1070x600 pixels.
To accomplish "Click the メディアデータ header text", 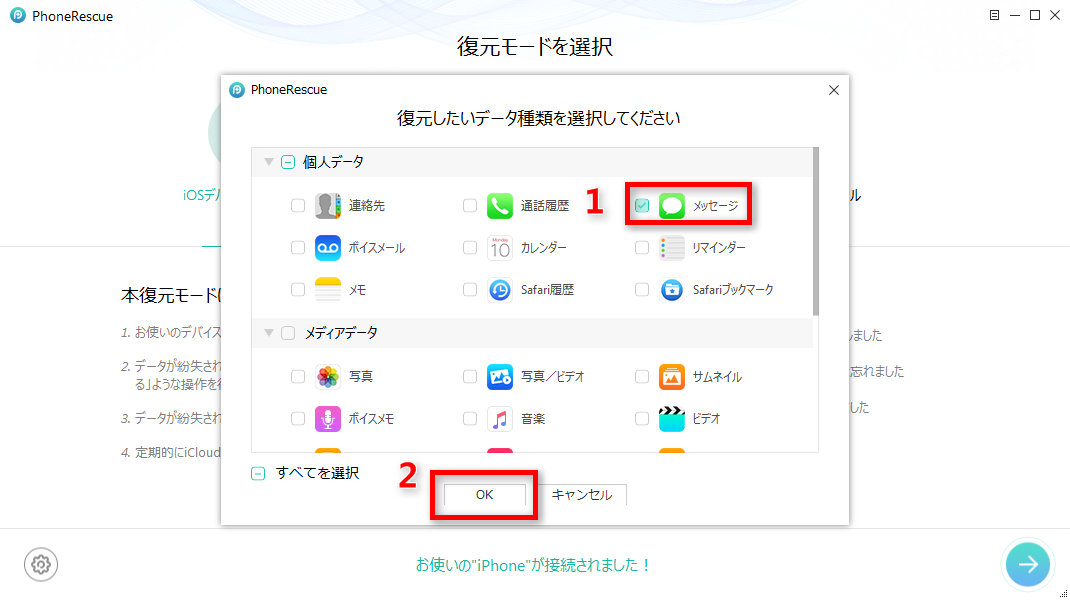I will (341, 332).
